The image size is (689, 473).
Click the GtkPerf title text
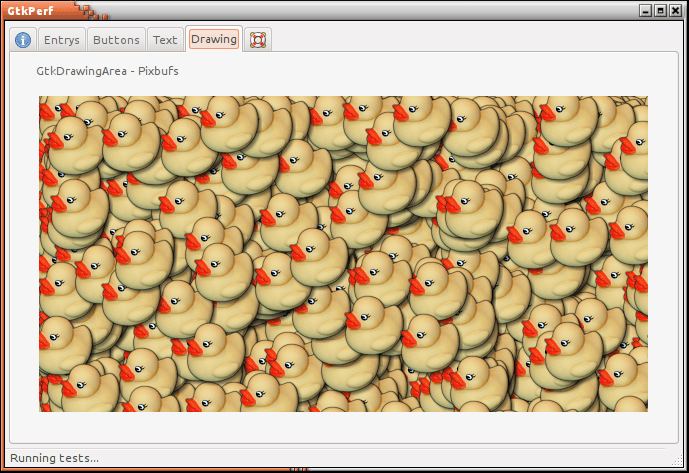[32, 10]
